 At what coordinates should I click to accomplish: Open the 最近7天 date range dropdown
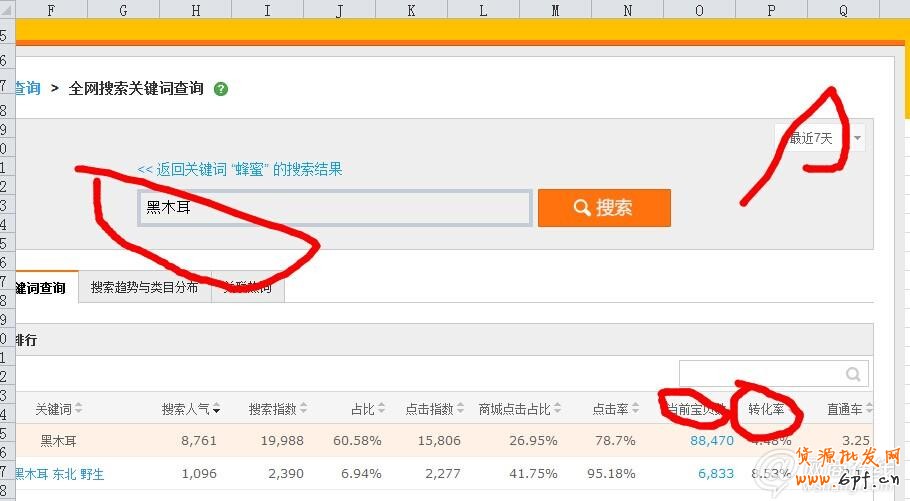tap(819, 138)
